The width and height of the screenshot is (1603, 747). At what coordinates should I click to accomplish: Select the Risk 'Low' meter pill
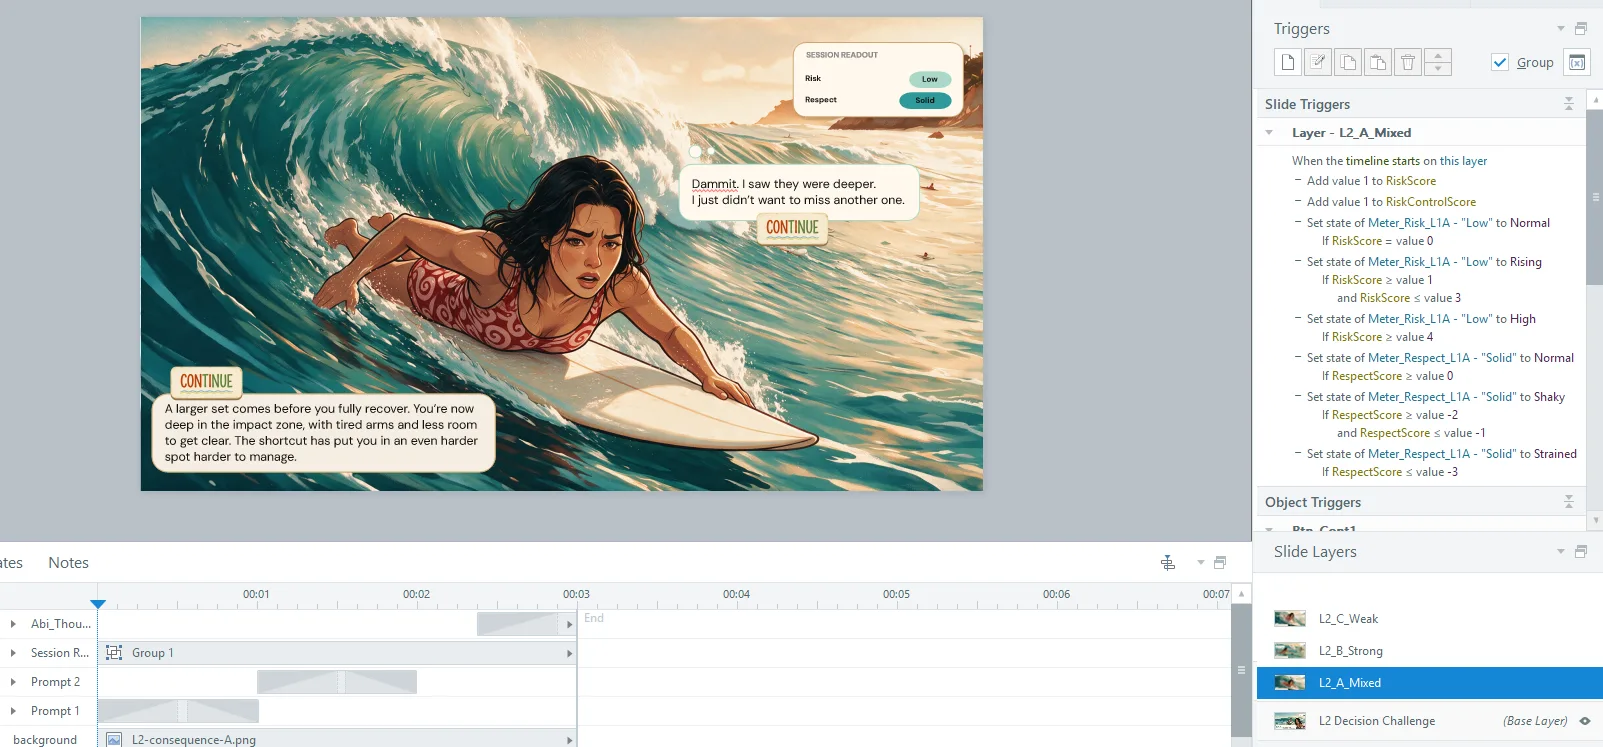[930, 79]
